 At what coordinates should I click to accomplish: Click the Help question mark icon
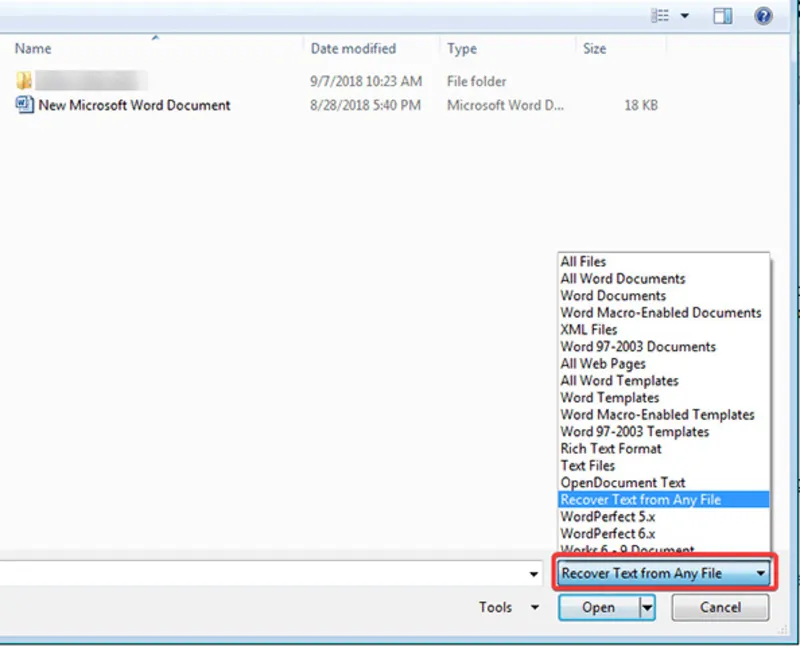click(x=763, y=16)
